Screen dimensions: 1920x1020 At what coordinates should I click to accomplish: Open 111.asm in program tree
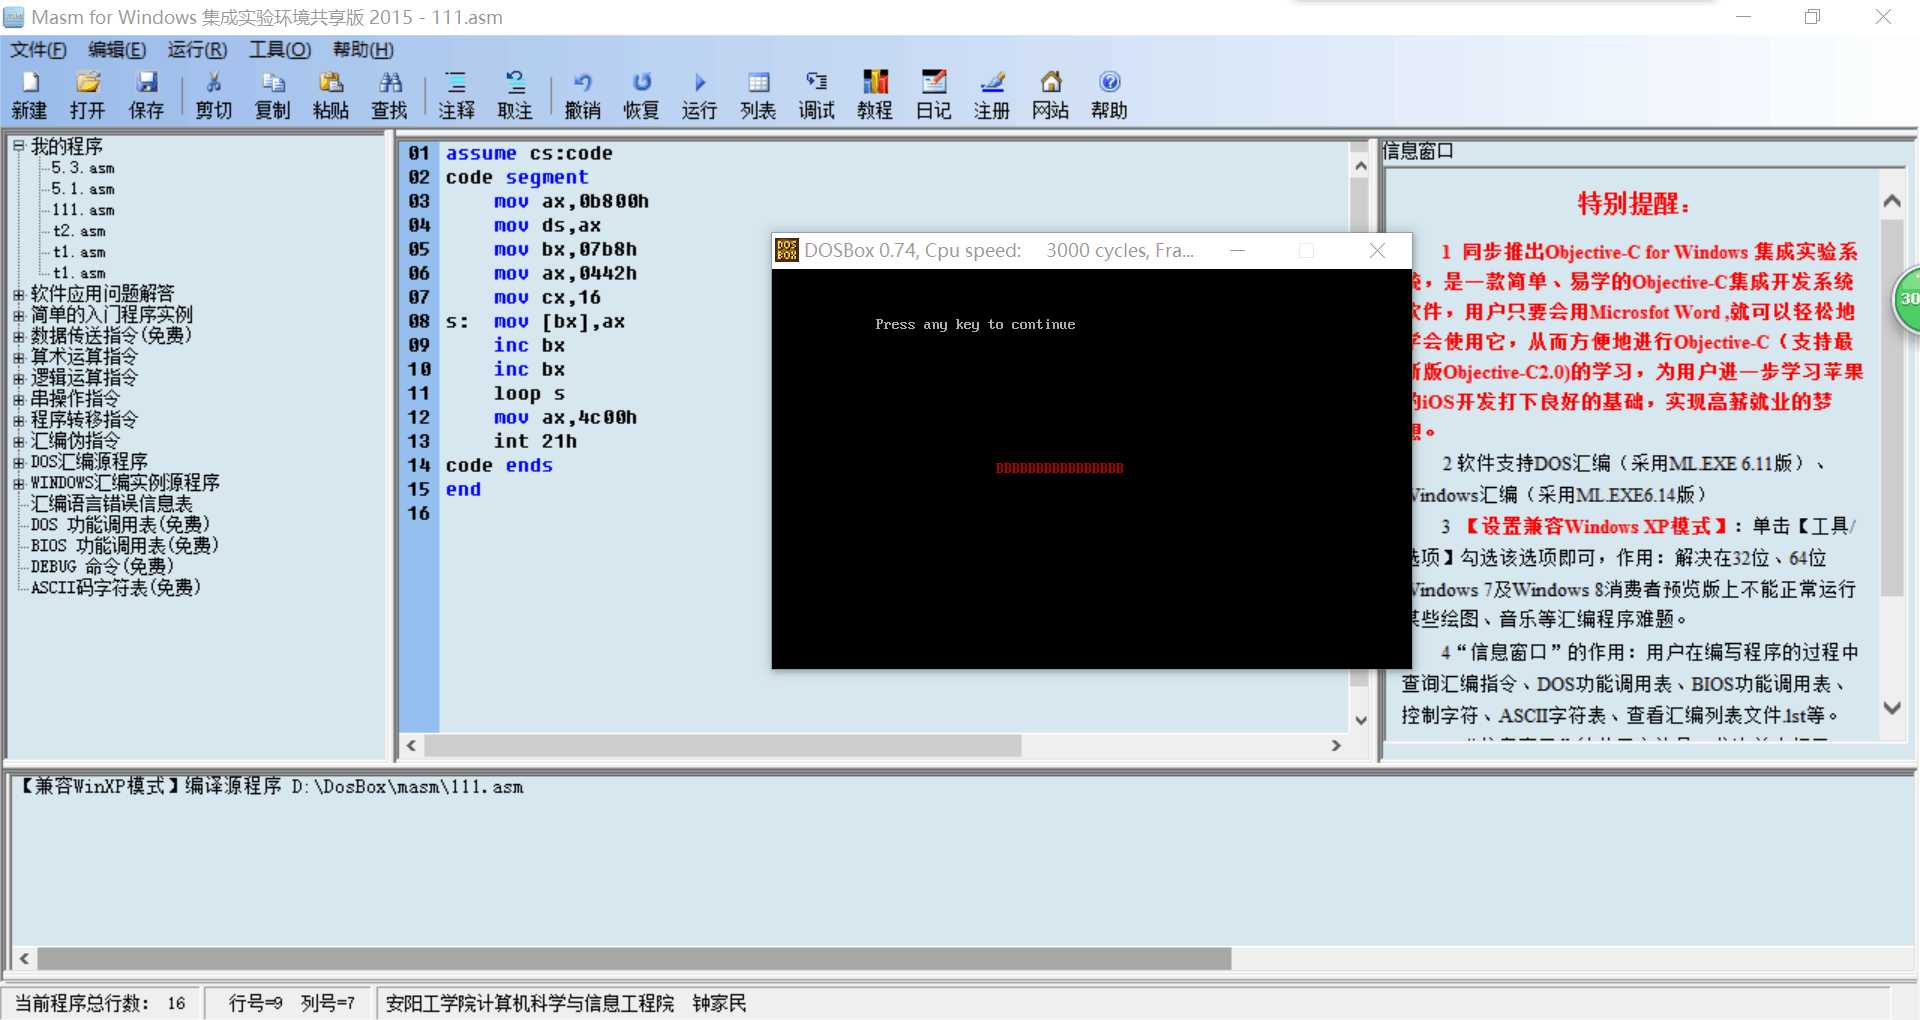tap(83, 210)
